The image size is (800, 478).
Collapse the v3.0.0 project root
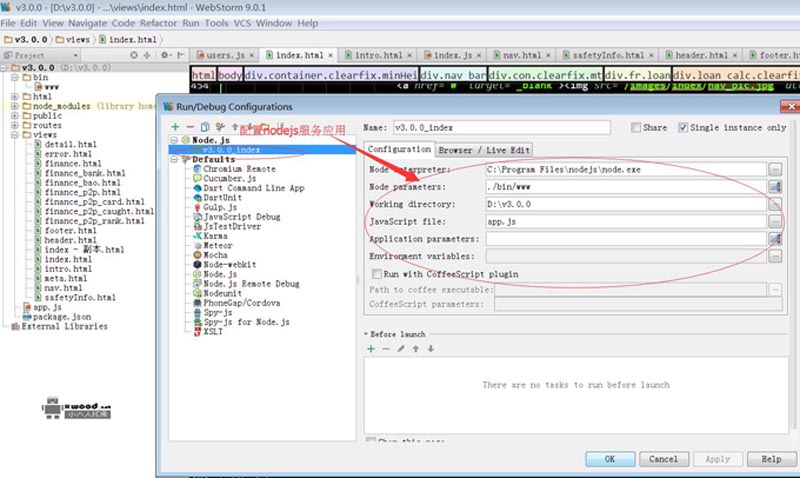(4, 67)
